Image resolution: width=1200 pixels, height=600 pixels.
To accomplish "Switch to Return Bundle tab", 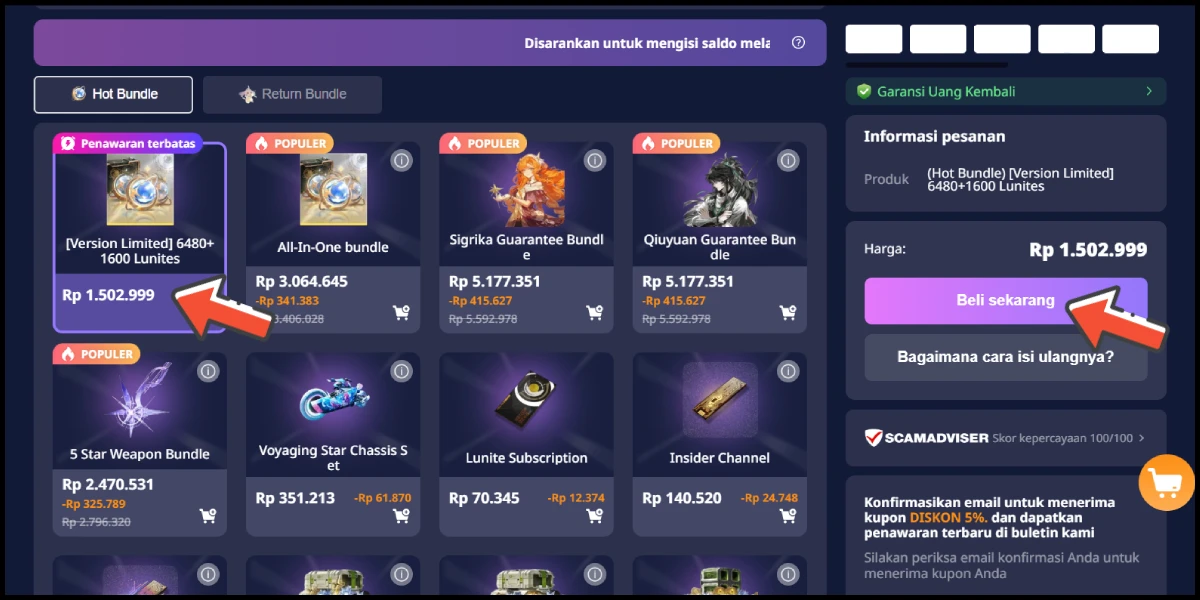I will pyautogui.click(x=292, y=94).
